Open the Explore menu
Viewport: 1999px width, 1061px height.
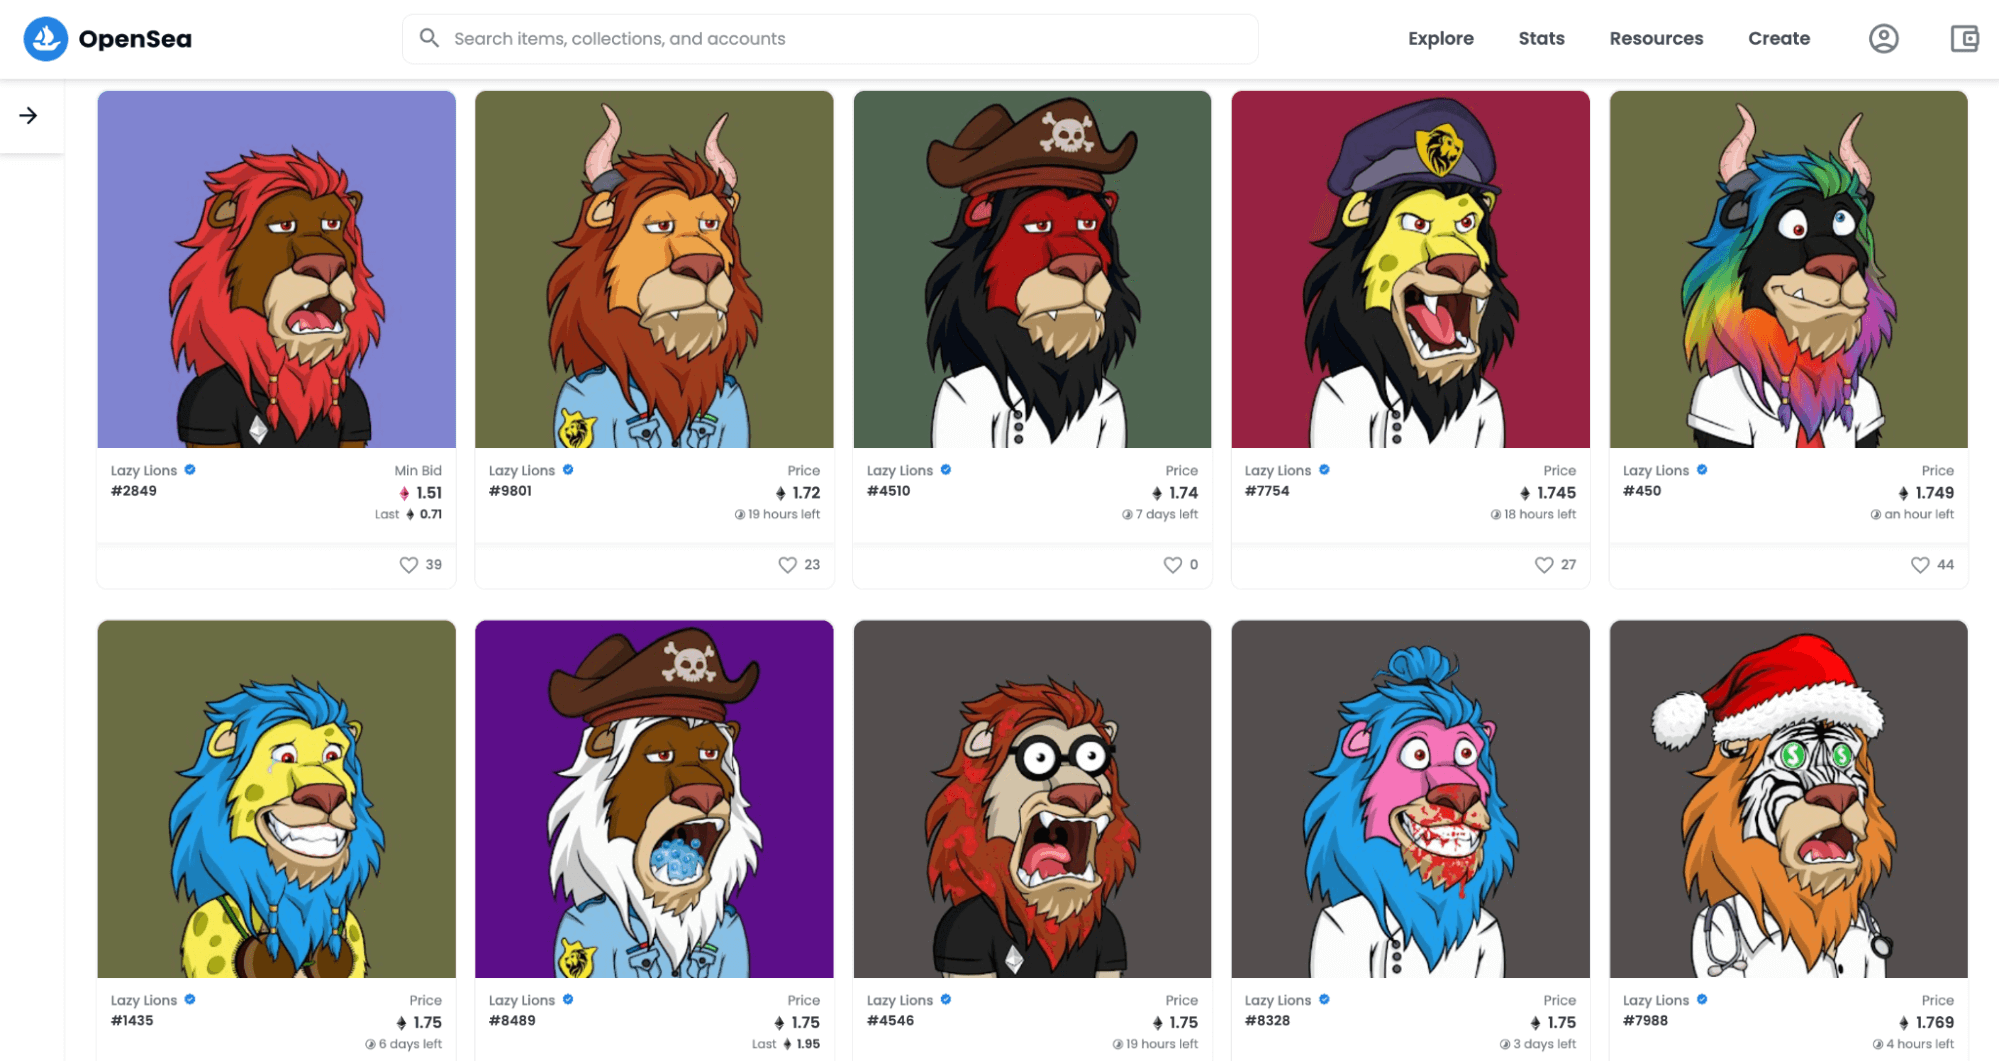pos(1440,39)
